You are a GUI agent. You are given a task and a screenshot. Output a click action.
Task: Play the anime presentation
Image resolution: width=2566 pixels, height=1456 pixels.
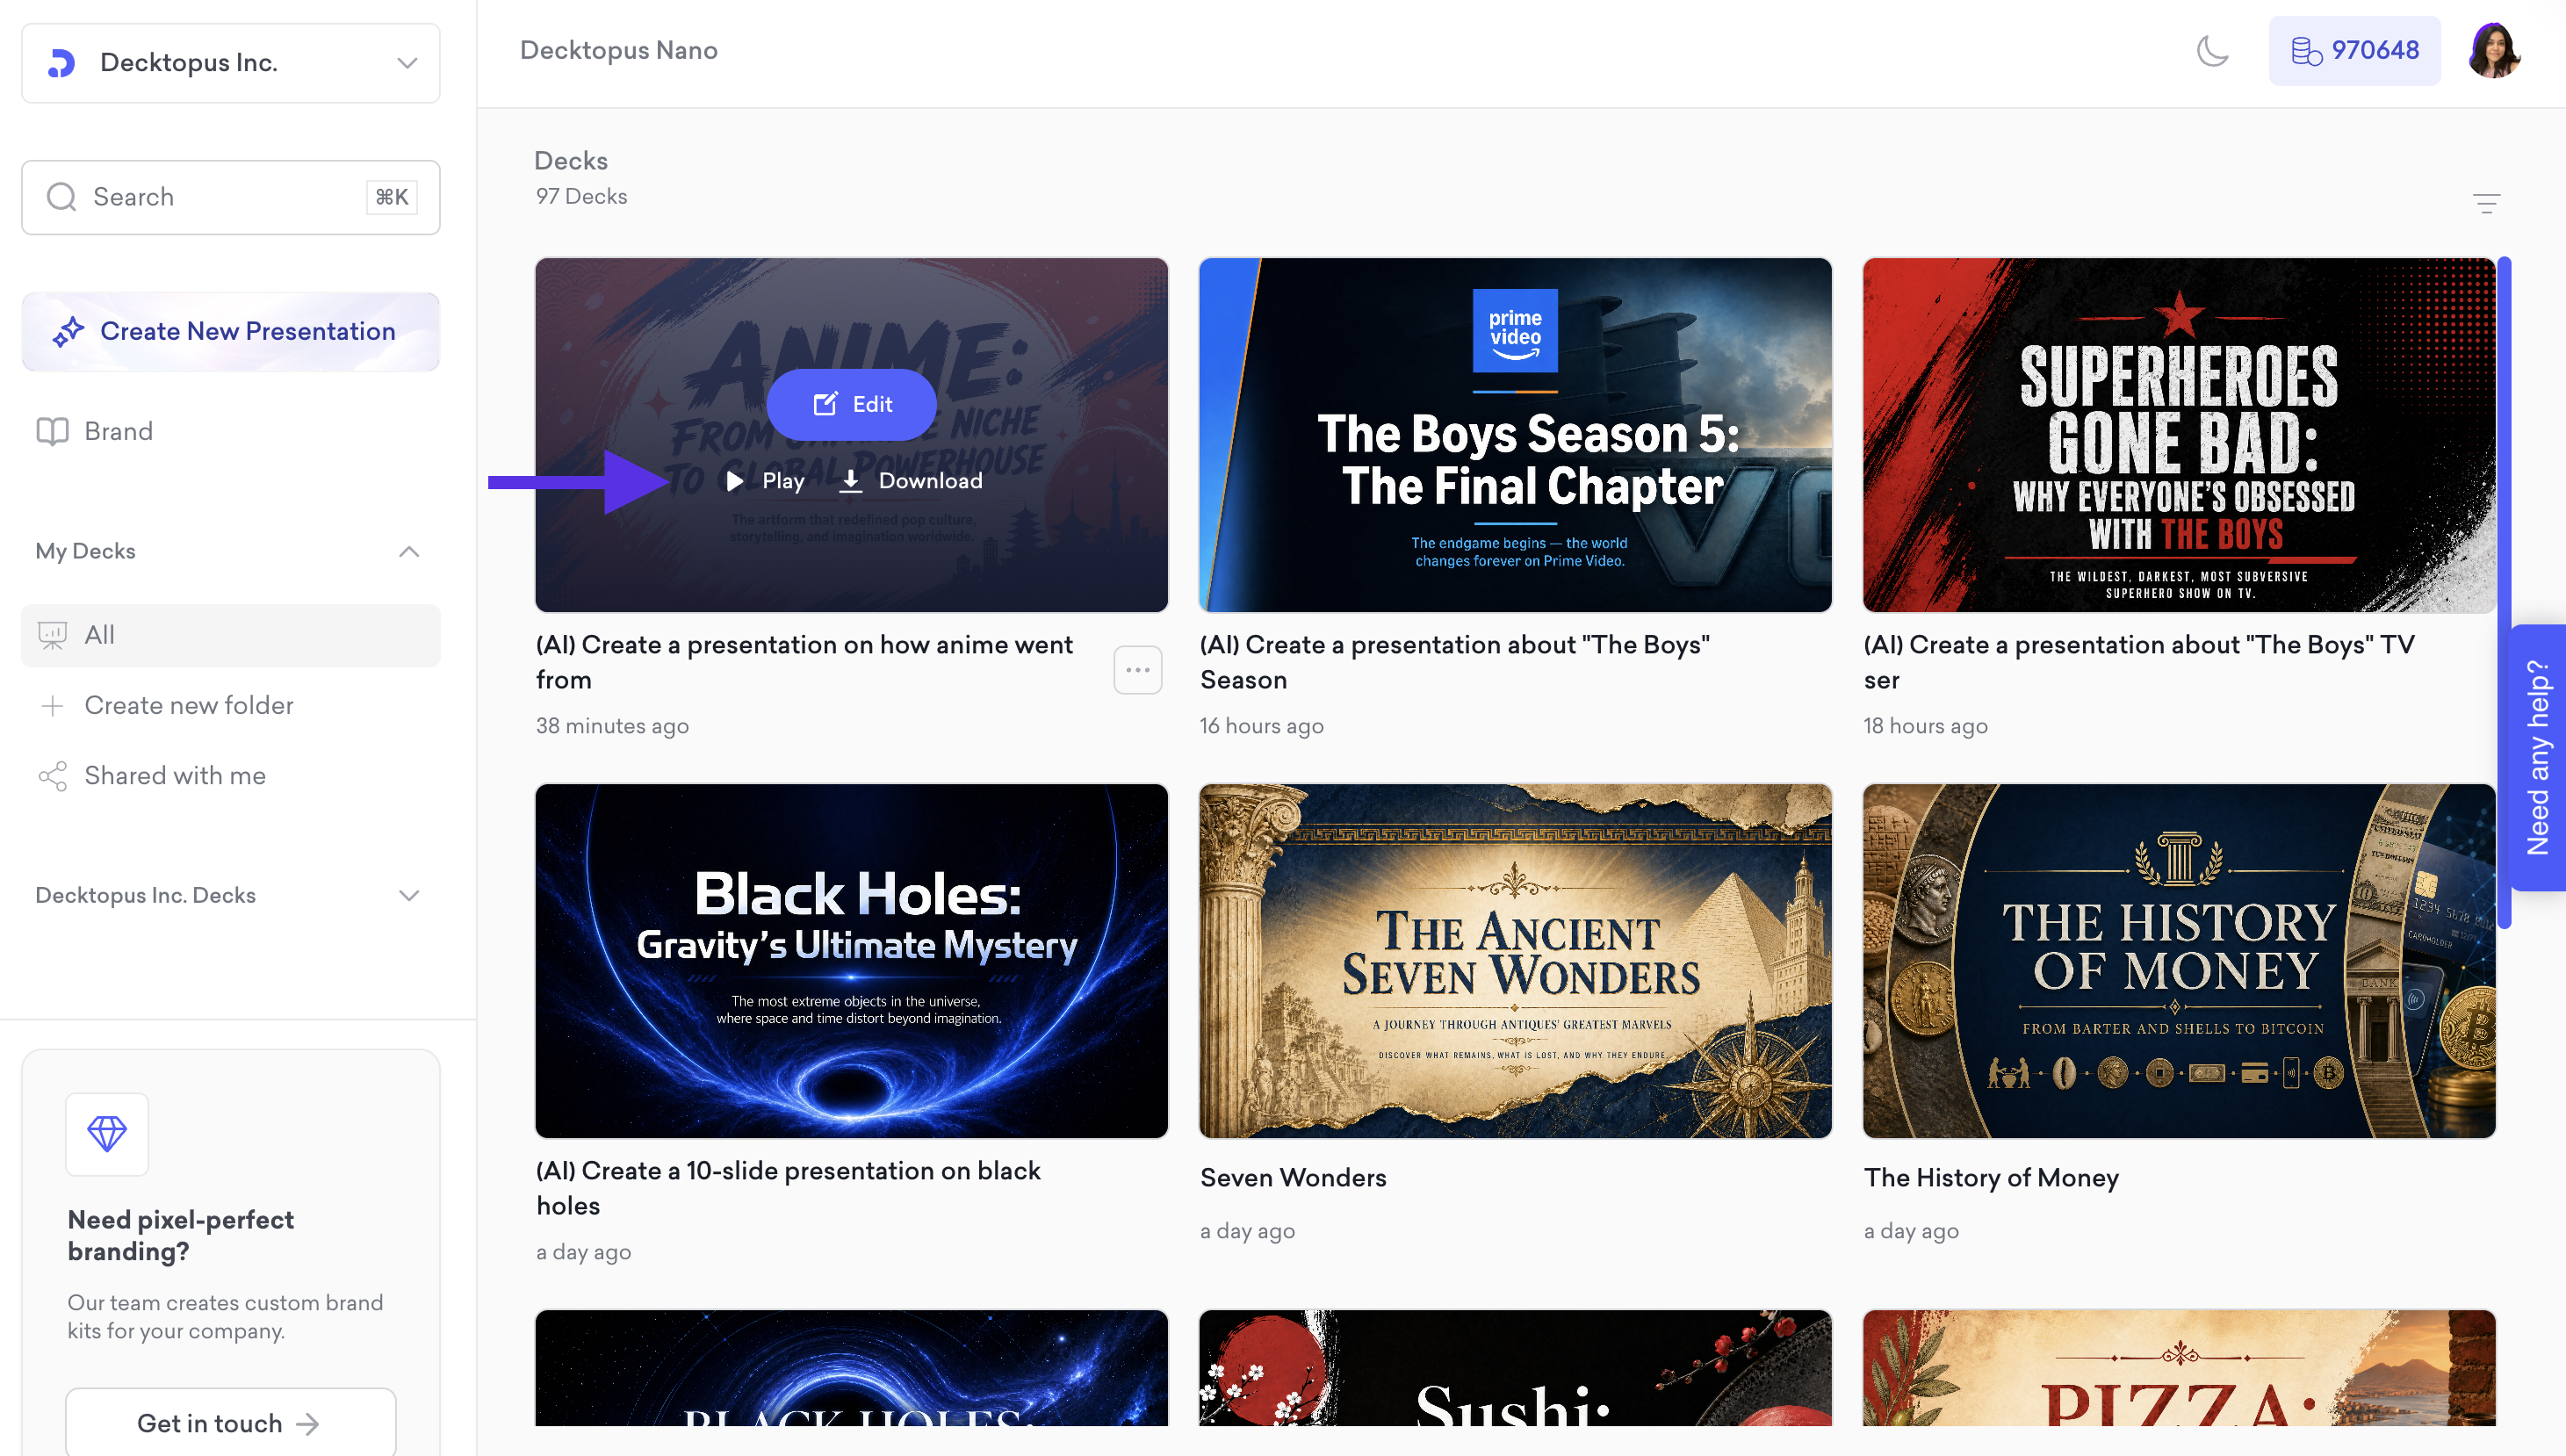(765, 481)
